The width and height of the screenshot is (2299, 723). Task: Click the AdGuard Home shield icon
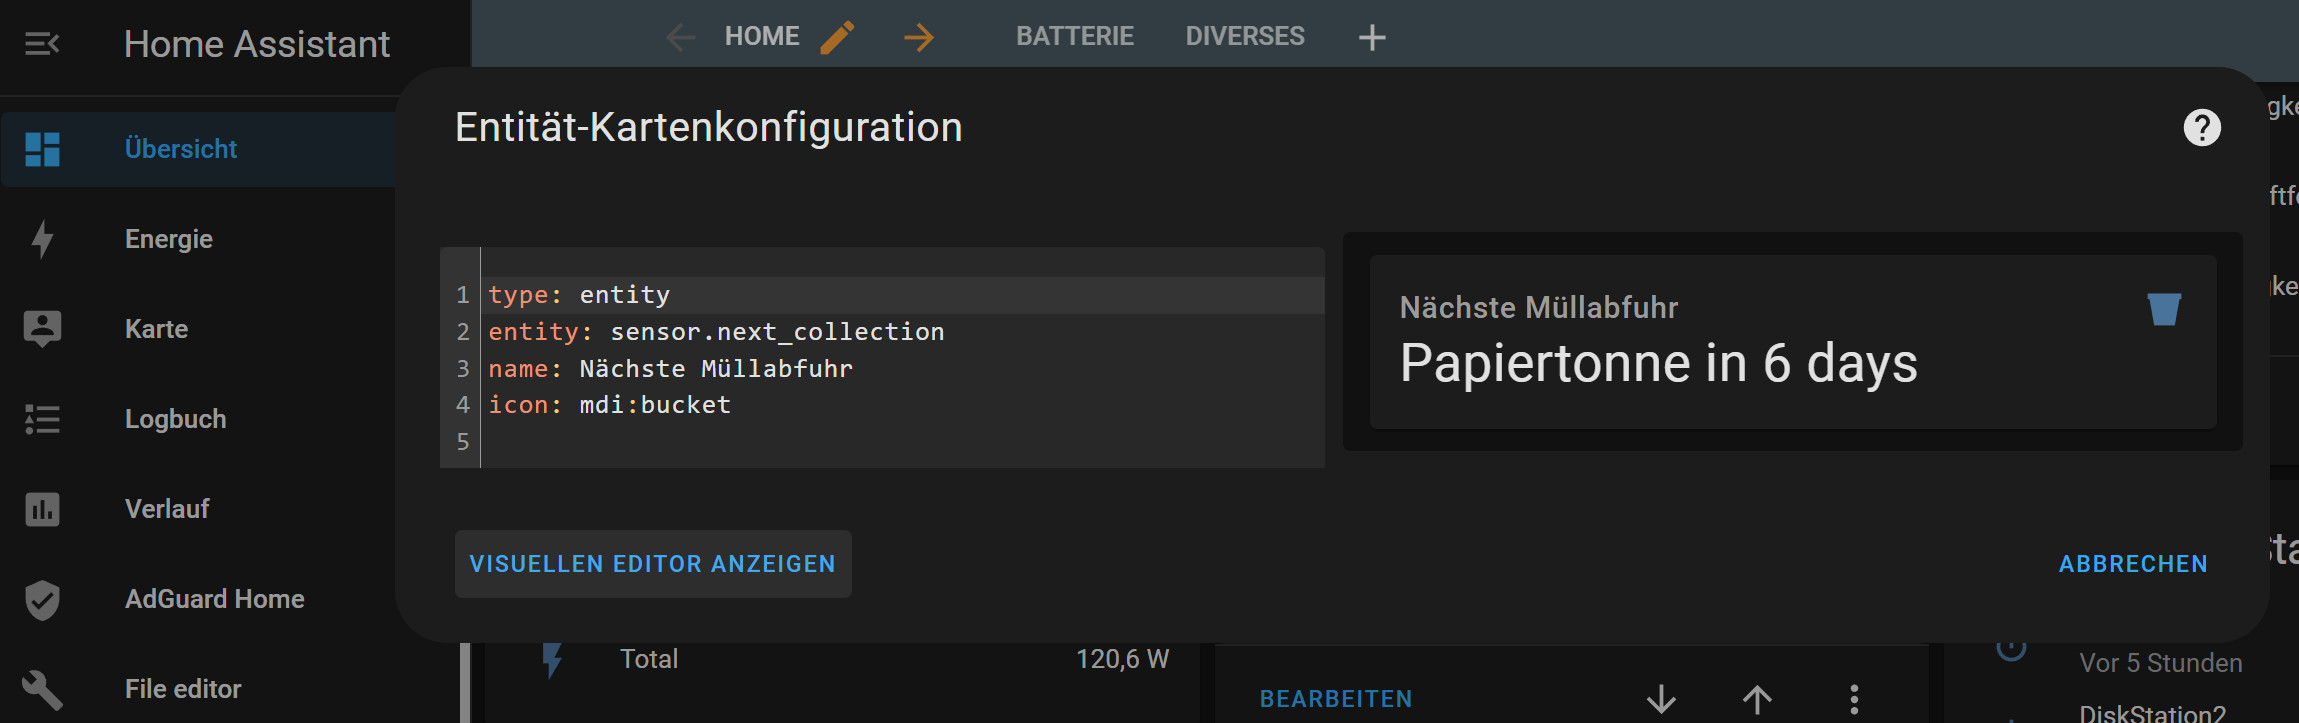tap(42, 599)
